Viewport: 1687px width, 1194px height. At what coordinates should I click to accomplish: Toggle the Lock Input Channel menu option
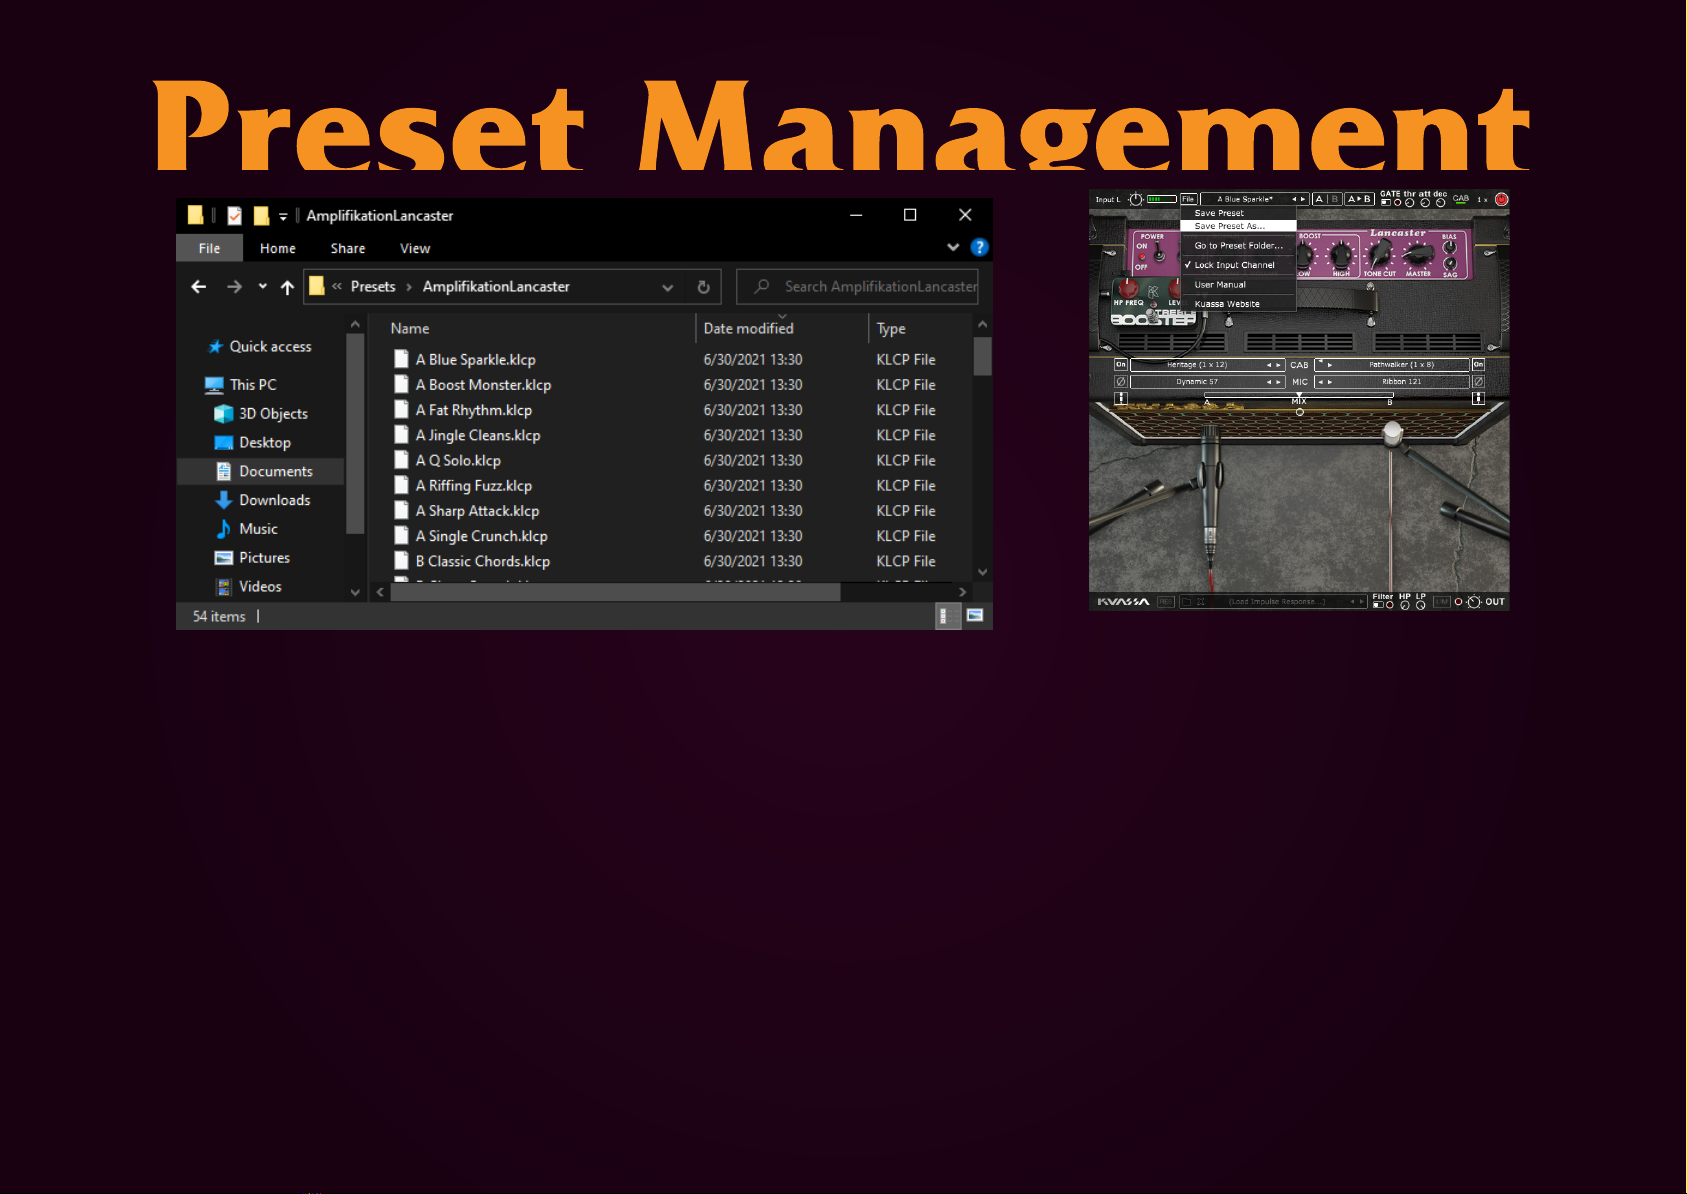[x=1238, y=265]
